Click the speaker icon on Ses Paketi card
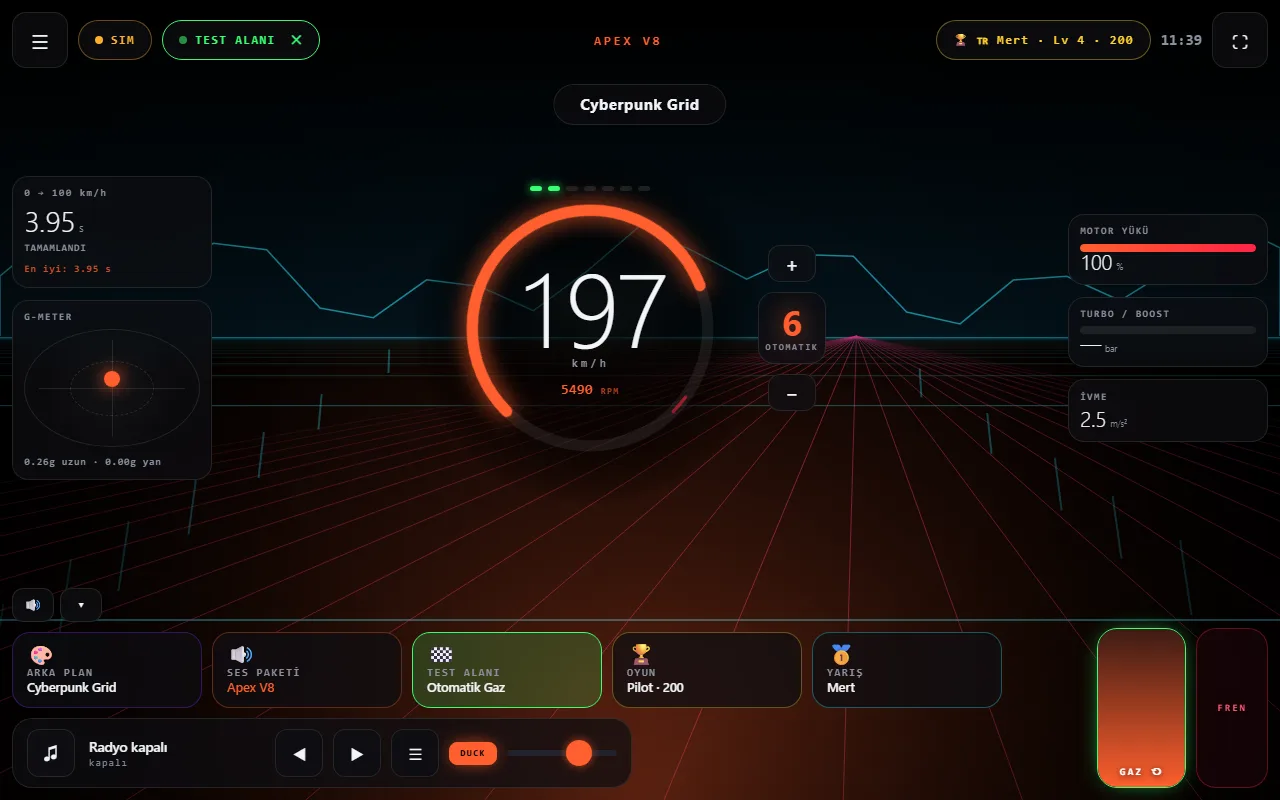Viewport: 1280px width, 800px height. click(x=241, y=655)
